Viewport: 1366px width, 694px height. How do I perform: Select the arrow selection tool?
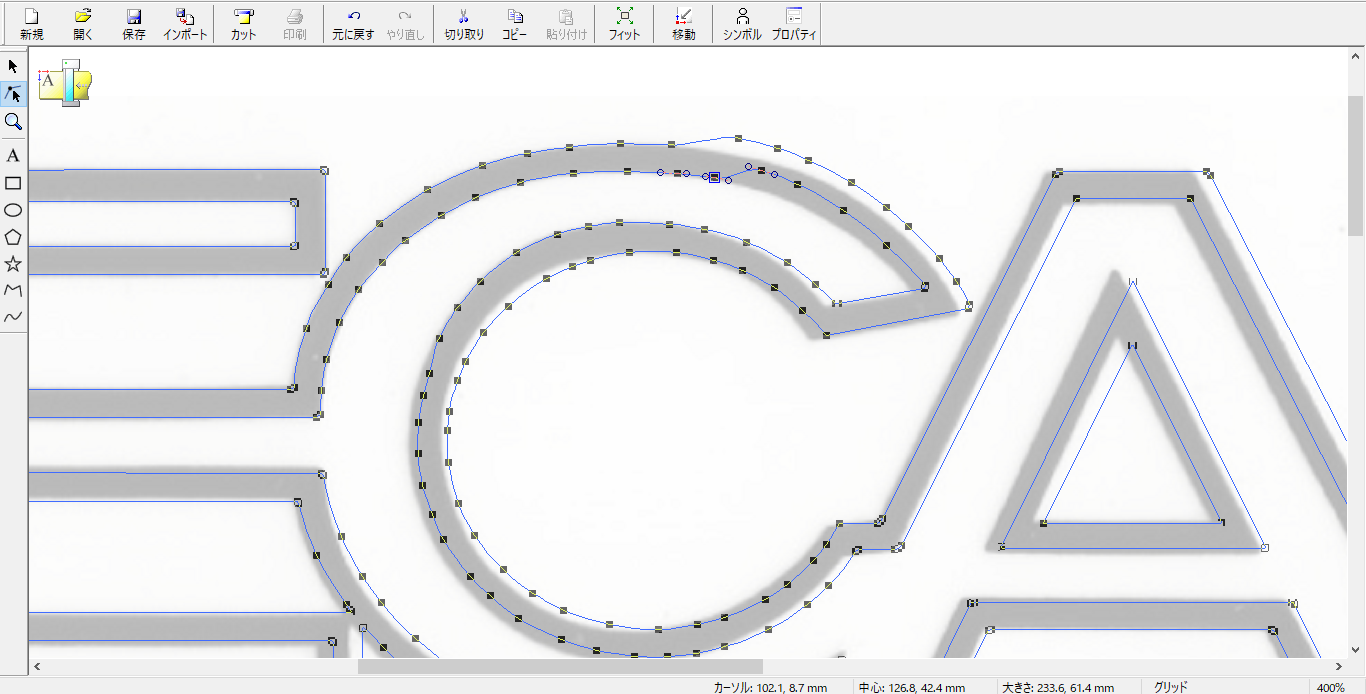coord(13,66)
